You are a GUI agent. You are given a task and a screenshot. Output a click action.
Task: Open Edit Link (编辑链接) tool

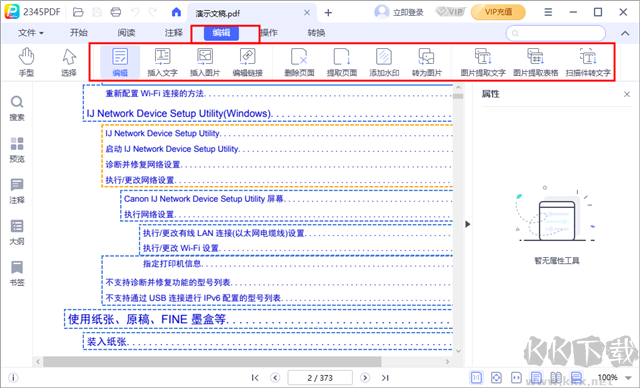(x=247, y=62)
